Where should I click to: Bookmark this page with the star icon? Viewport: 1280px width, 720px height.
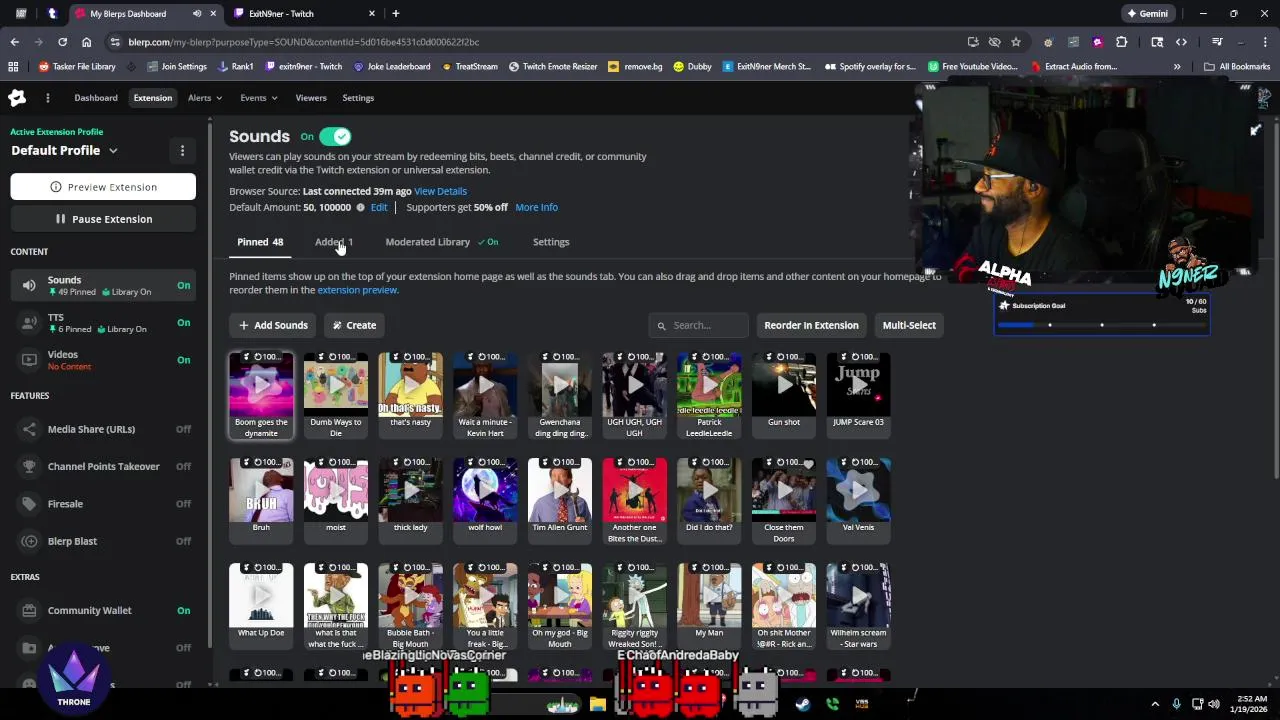click(x=1016, y=42)
